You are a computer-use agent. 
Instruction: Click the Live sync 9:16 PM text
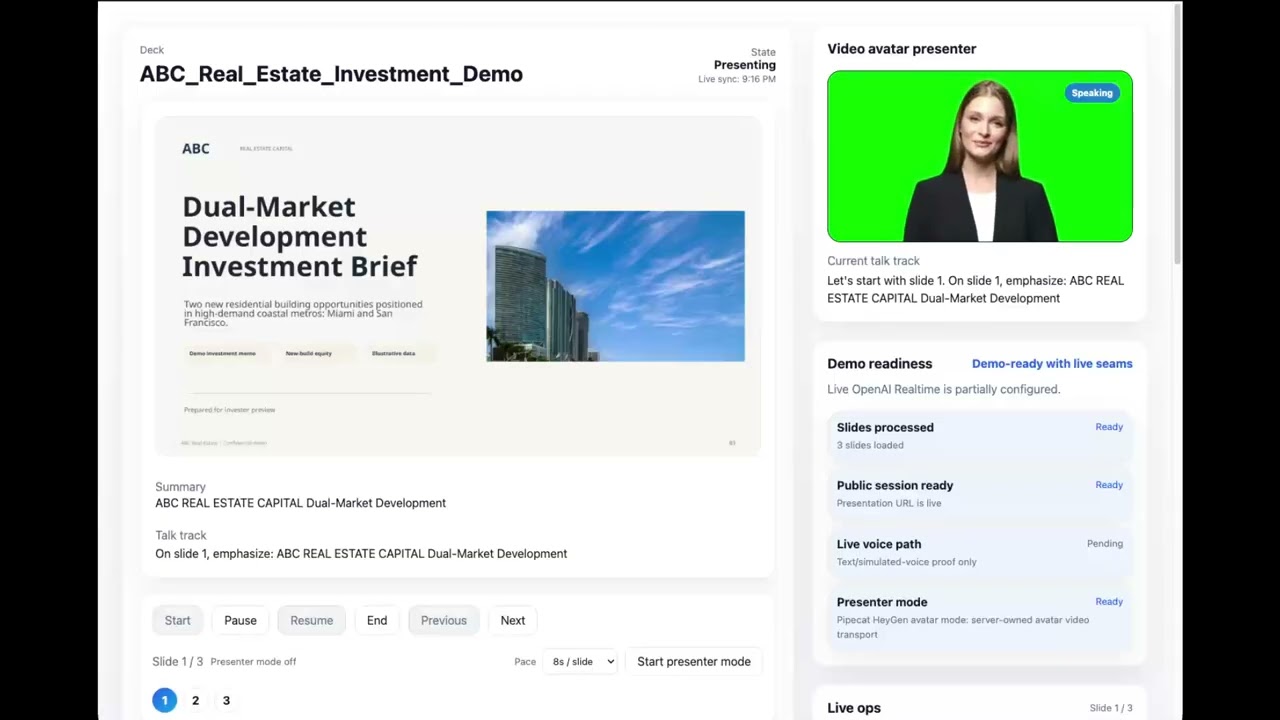pyautogui.click(x=737, y=79)
